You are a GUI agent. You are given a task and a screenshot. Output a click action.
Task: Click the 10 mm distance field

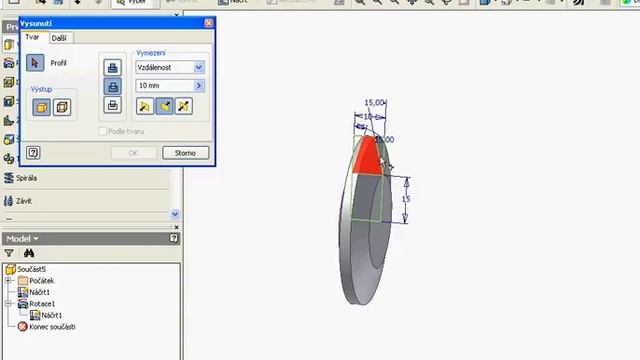click(x=165, y=86)
